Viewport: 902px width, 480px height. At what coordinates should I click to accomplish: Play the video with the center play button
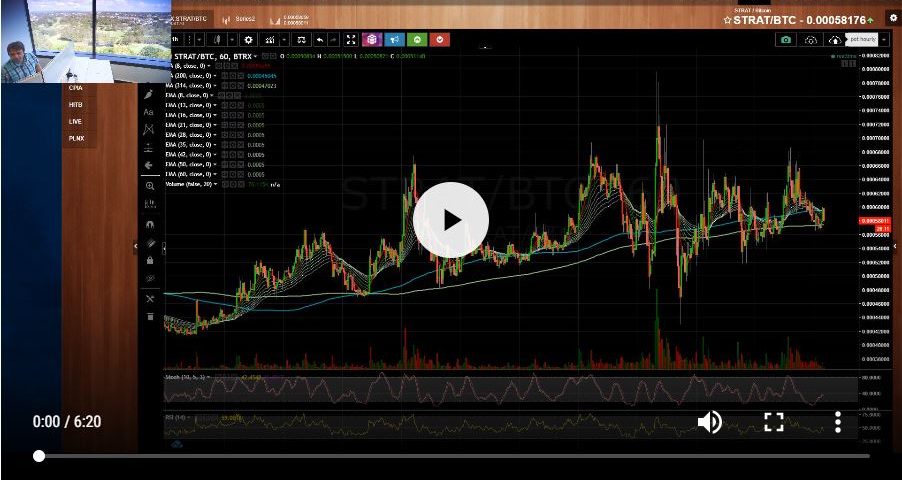coord(450,220)
